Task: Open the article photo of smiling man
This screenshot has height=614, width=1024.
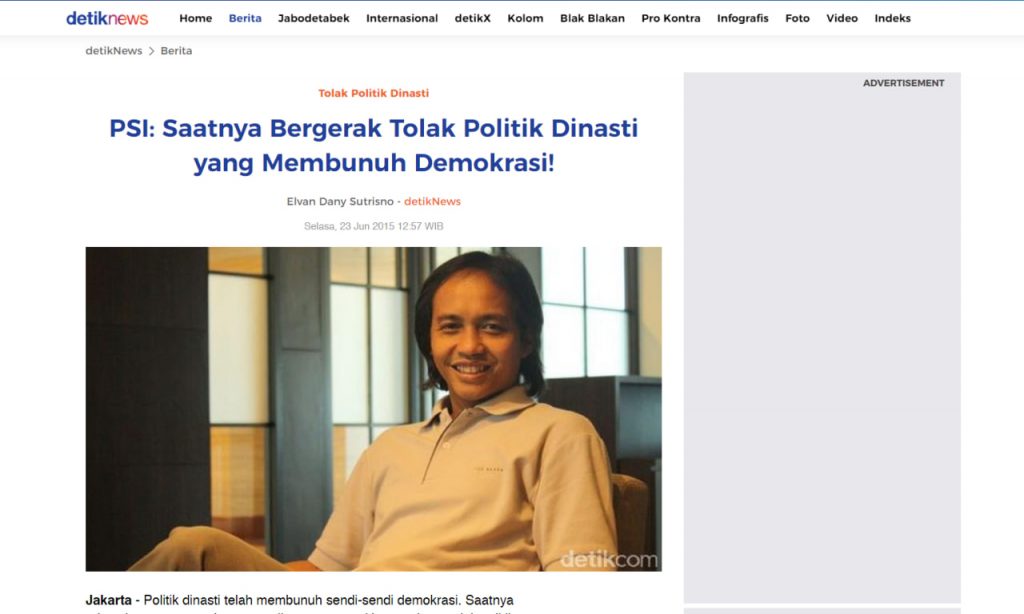Action: 374,409
